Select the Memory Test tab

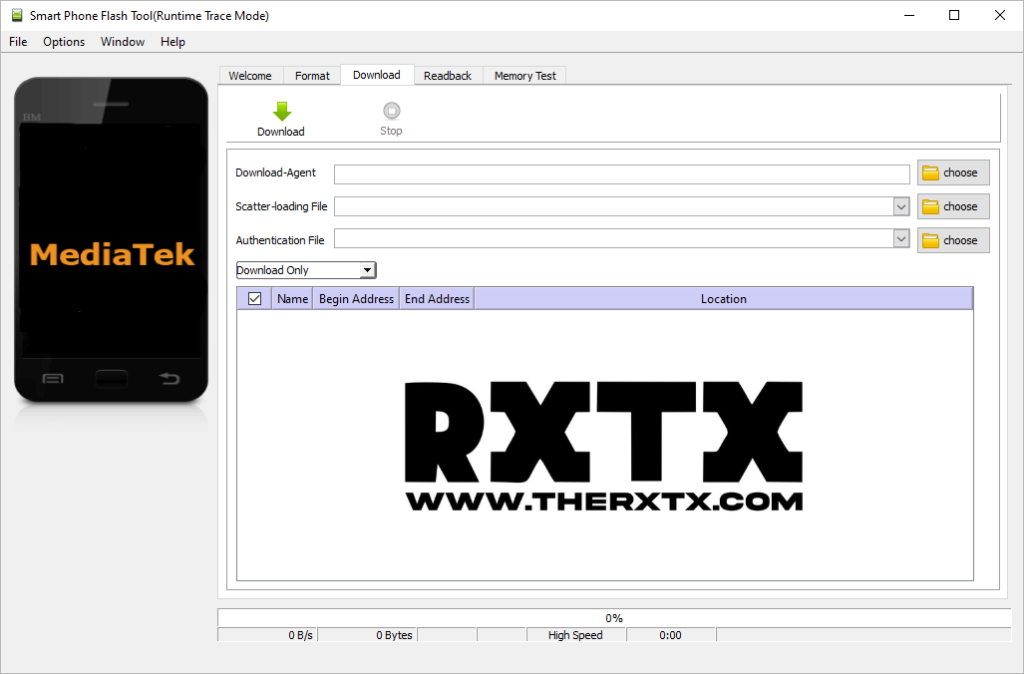[523, 75]
